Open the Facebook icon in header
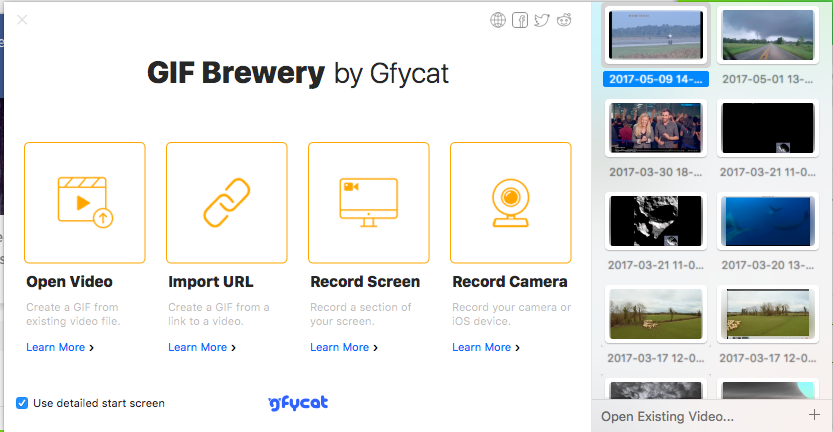Screen dimensions: 833x432 (x=520, y=20)
